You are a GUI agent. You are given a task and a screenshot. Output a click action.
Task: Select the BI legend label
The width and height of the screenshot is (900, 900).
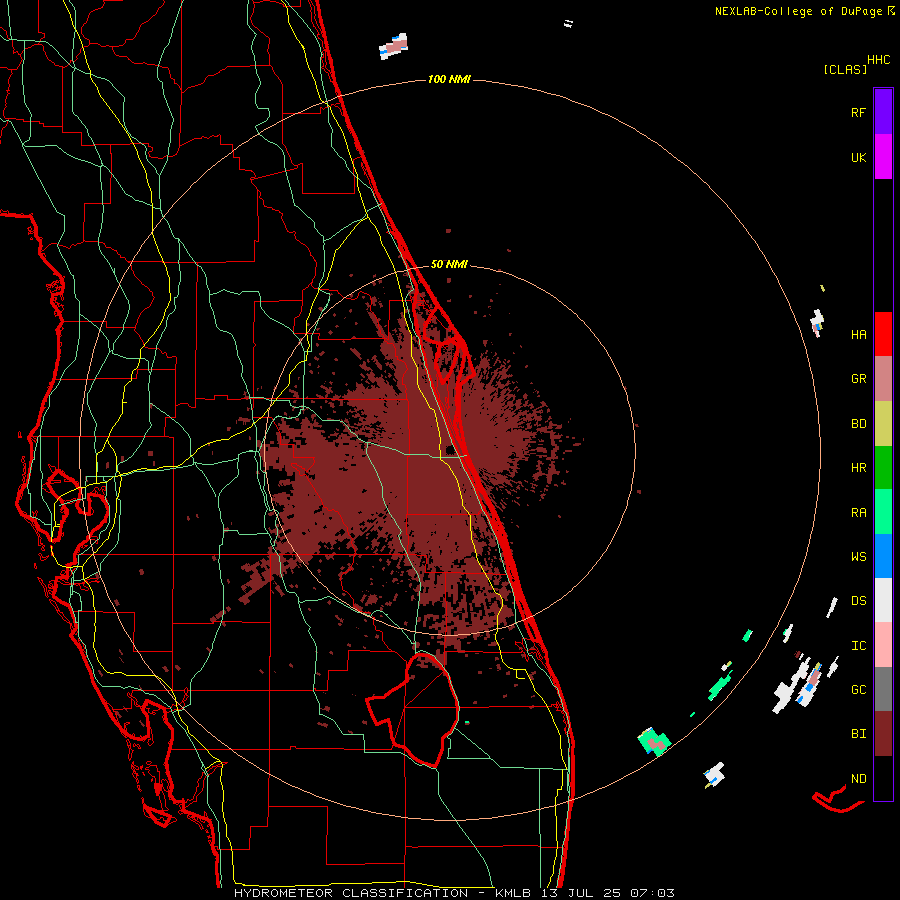(x=858, y=734)
